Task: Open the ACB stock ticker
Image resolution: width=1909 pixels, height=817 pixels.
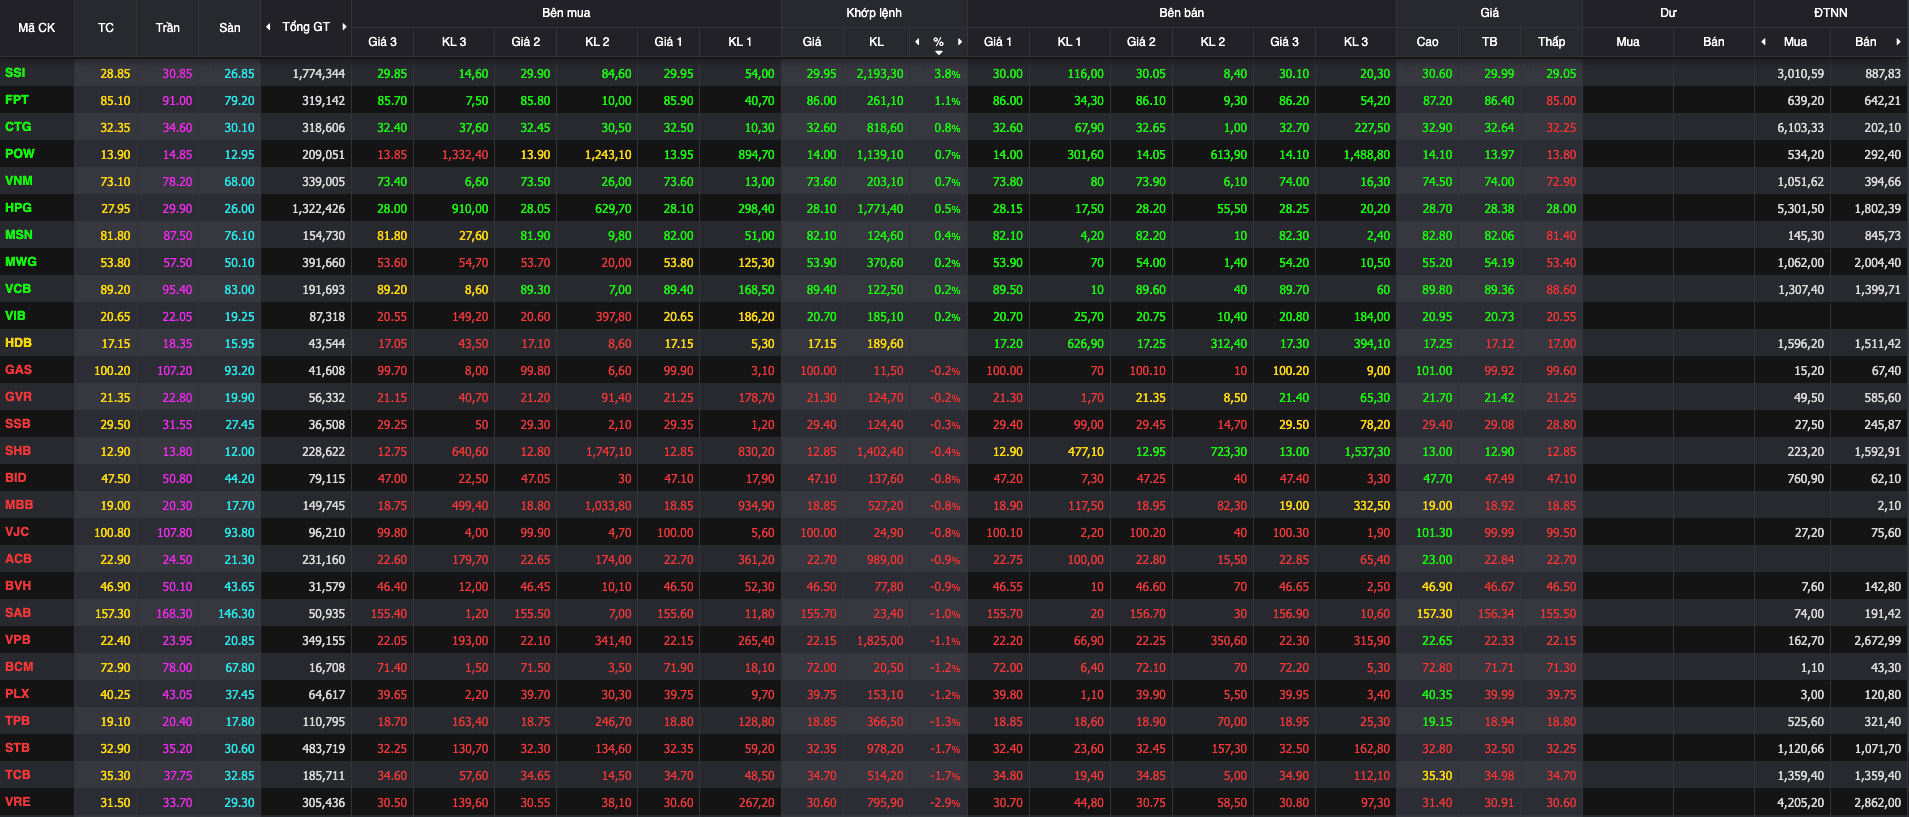Action: coord(18,559)
